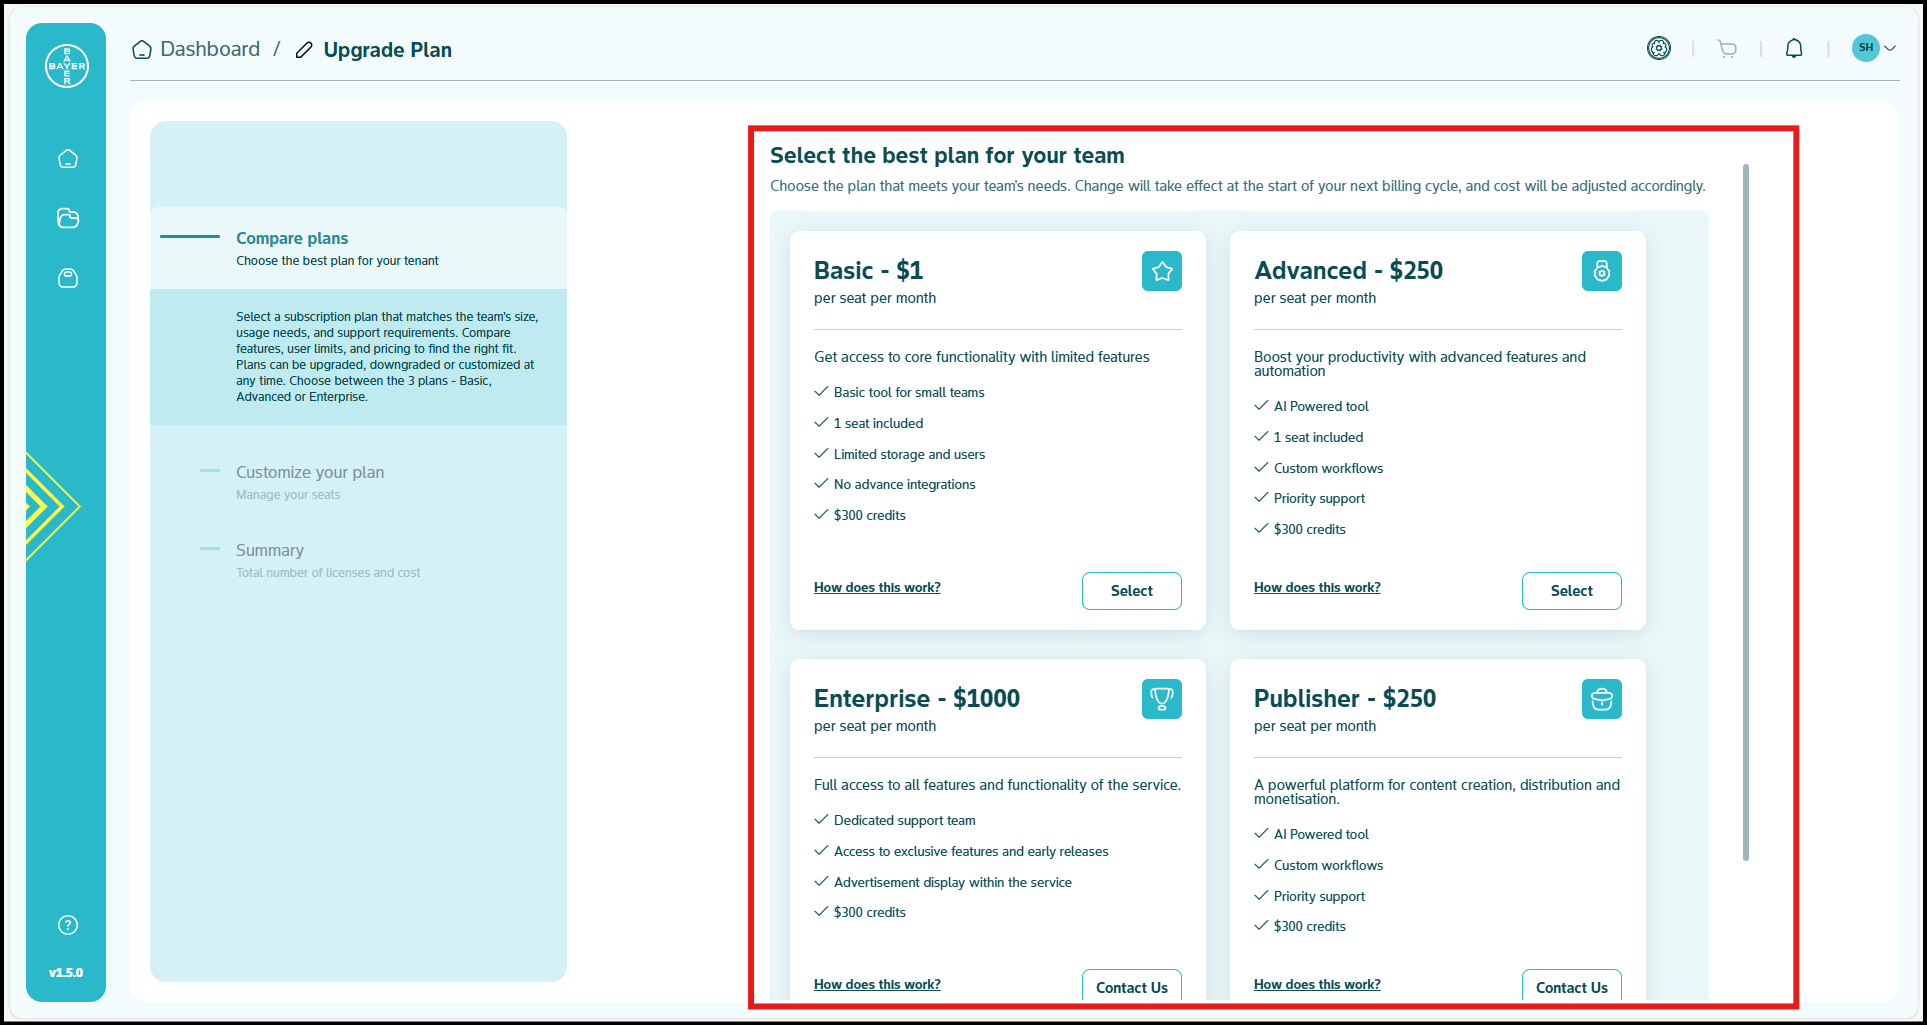Open the Summary step
The image size is (1927, 1025).
[x=270, y=550]
